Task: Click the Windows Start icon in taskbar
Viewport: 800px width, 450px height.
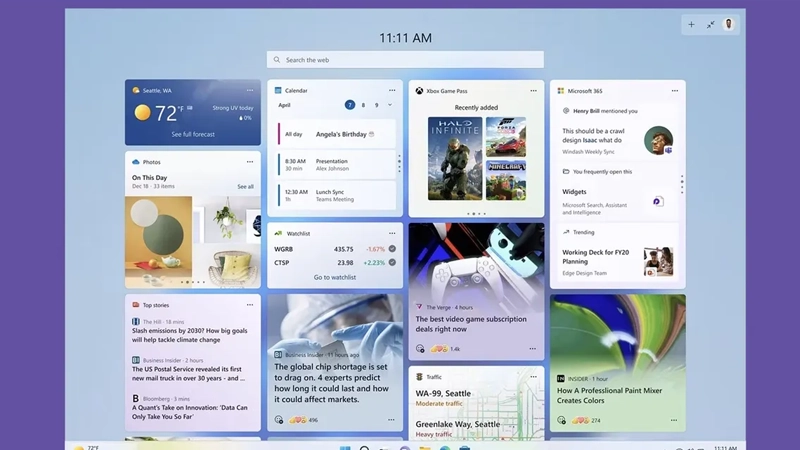Action: (346, 446)
